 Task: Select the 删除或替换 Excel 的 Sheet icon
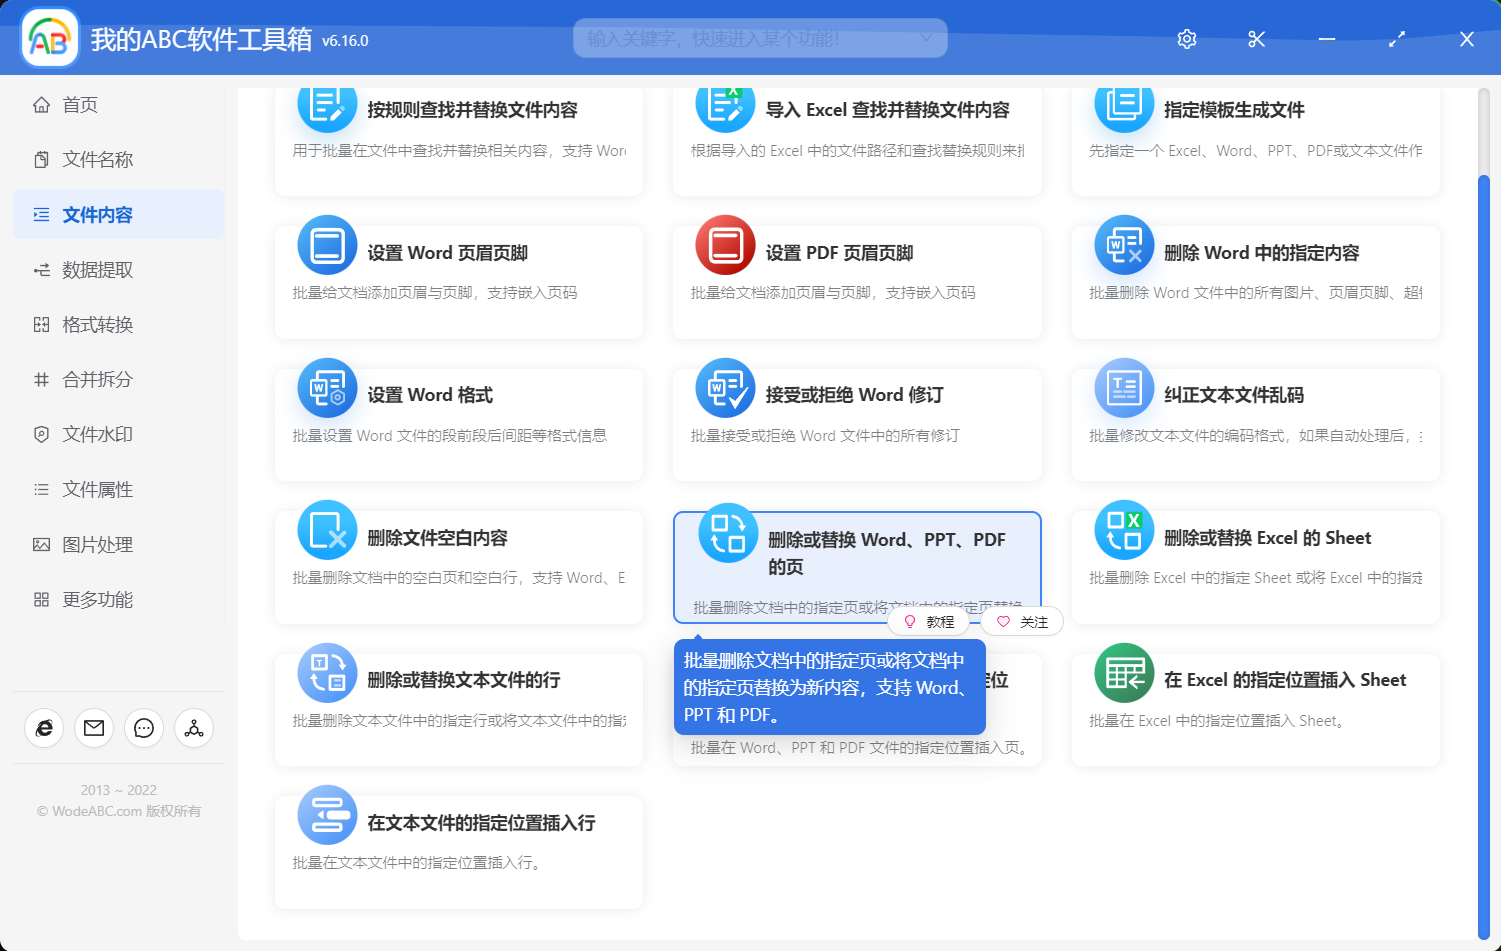1123,530
